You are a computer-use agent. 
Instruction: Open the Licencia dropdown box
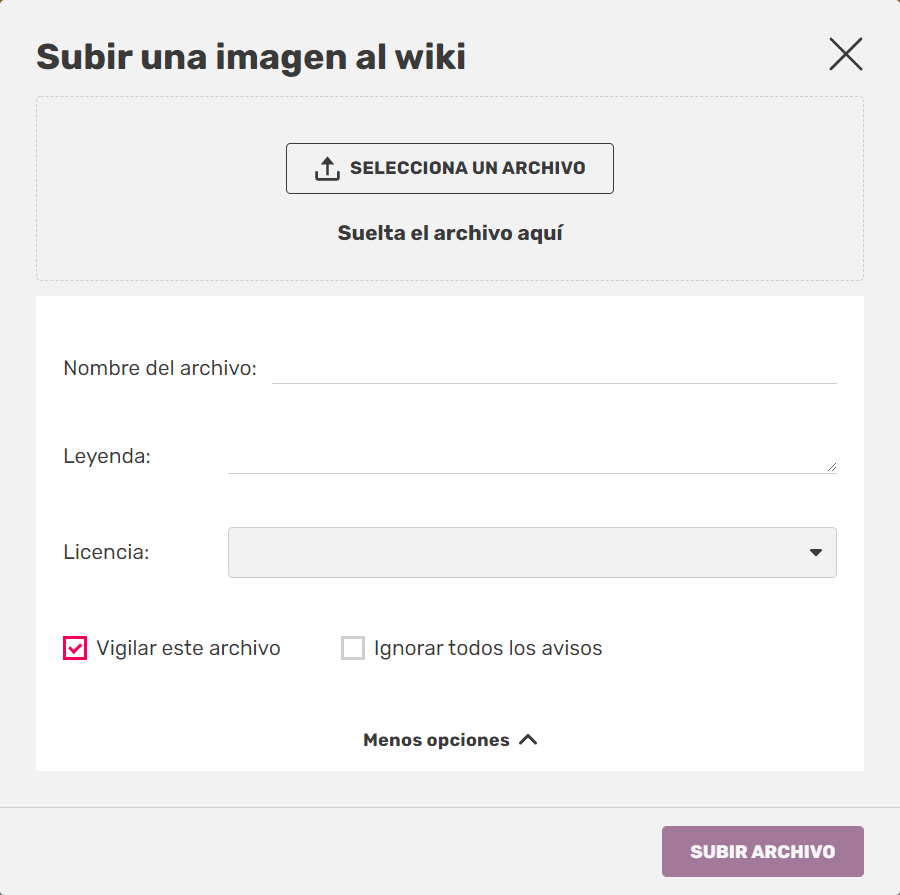[520, 552]
